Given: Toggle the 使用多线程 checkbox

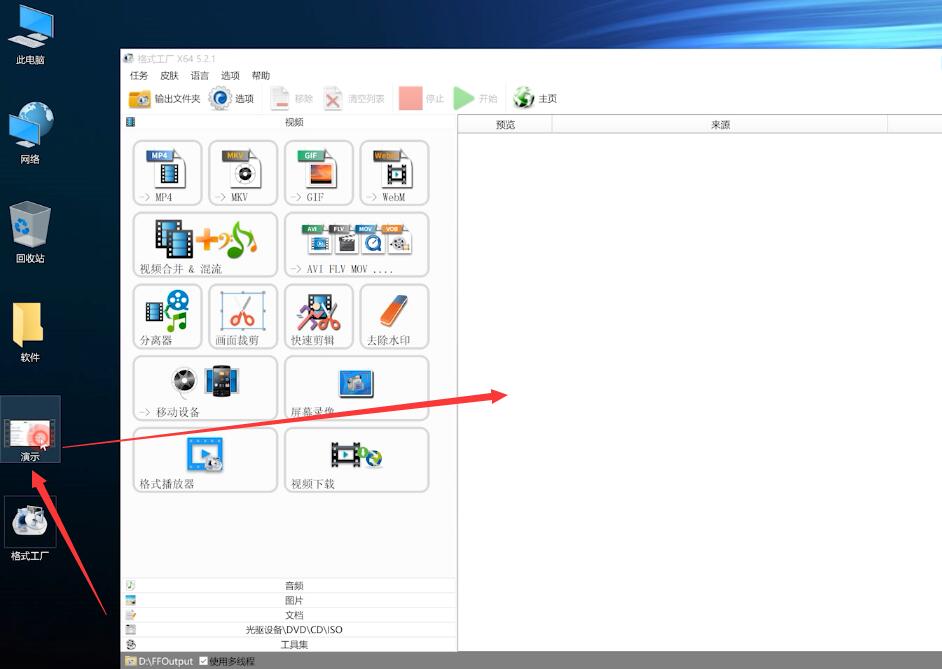Looking at the screenshot, I should (x=204, y=661).
